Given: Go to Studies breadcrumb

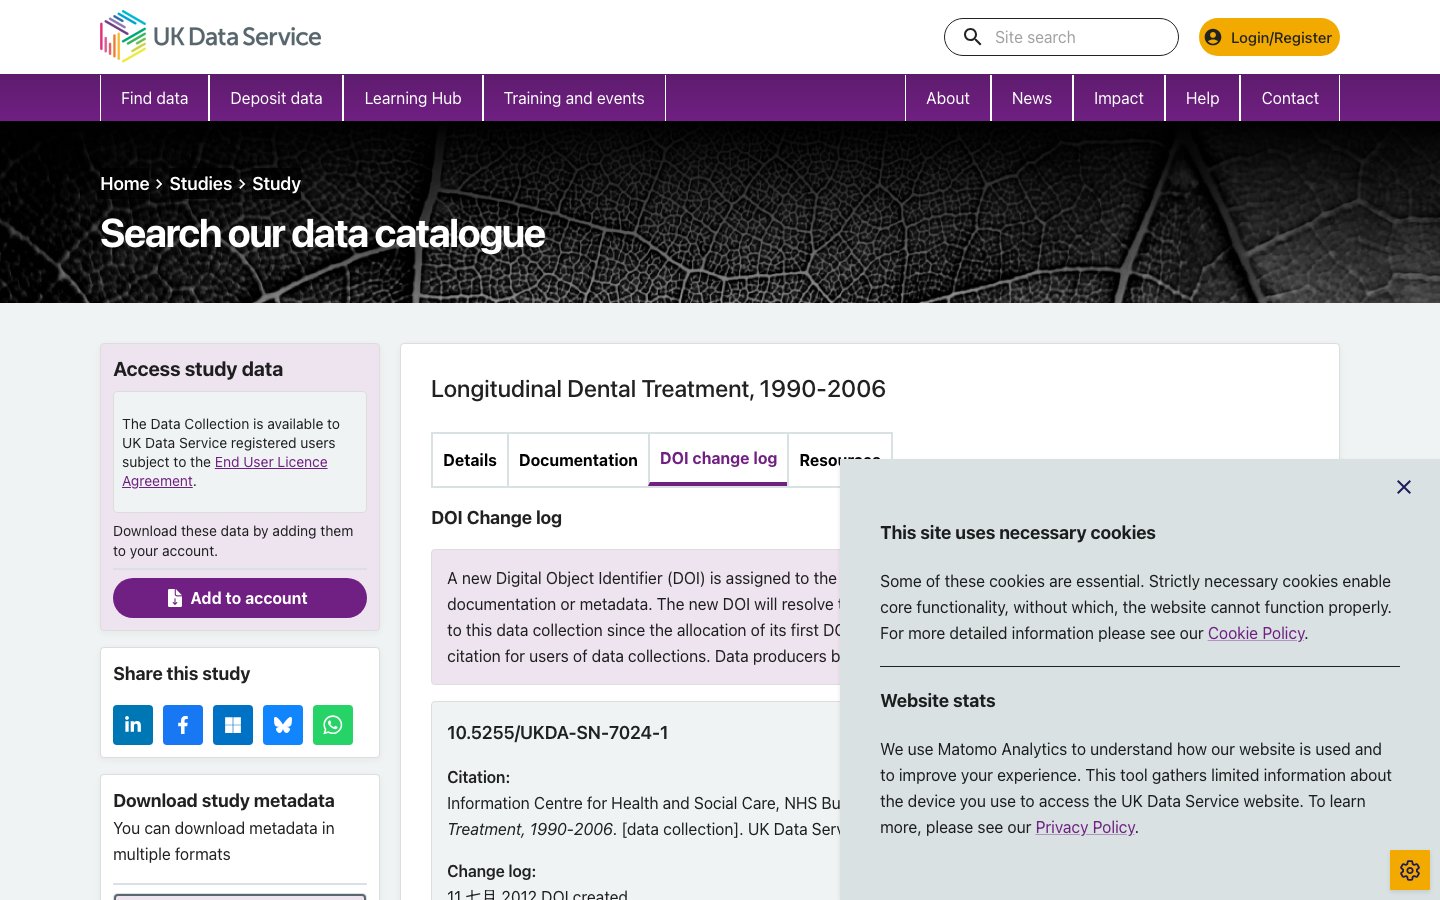Looking at the screenshot, I should 200,184.
